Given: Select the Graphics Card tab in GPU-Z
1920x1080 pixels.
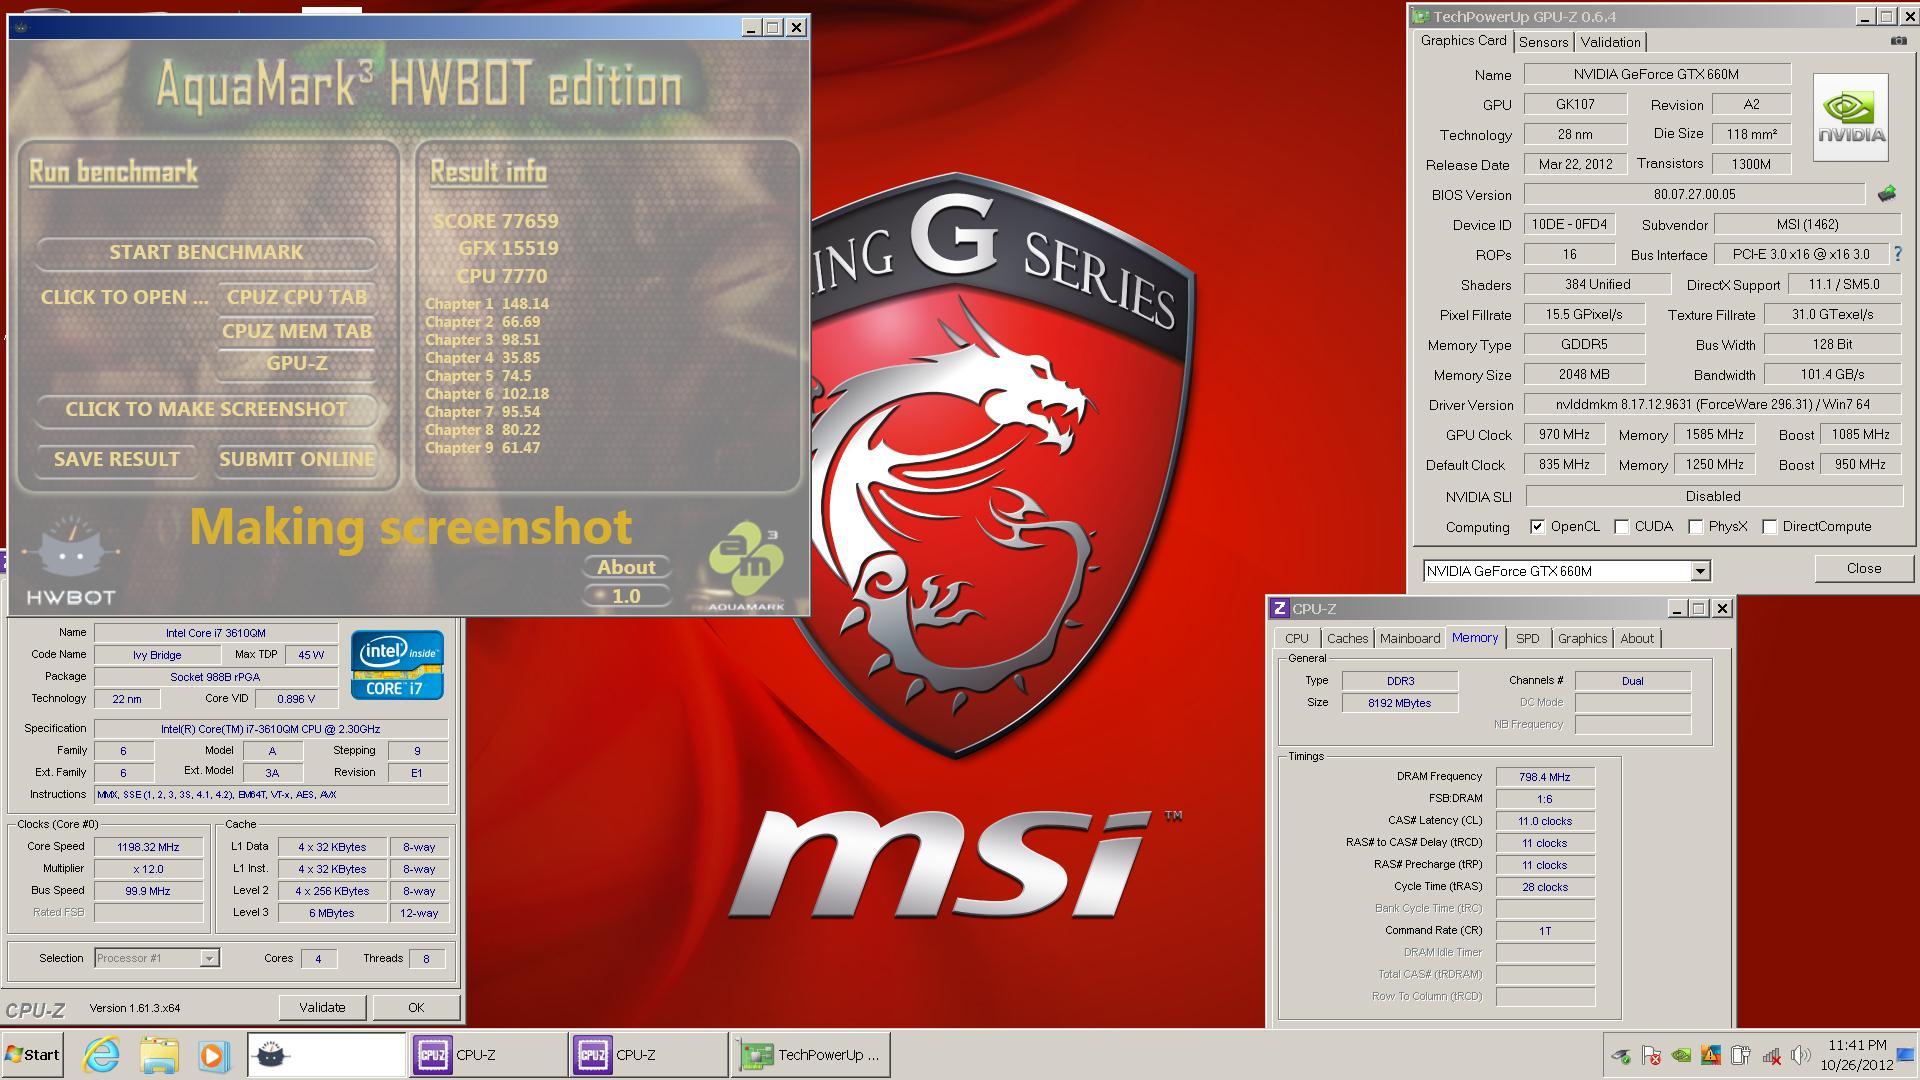Looking at the screenshot, I should 1463,40.
